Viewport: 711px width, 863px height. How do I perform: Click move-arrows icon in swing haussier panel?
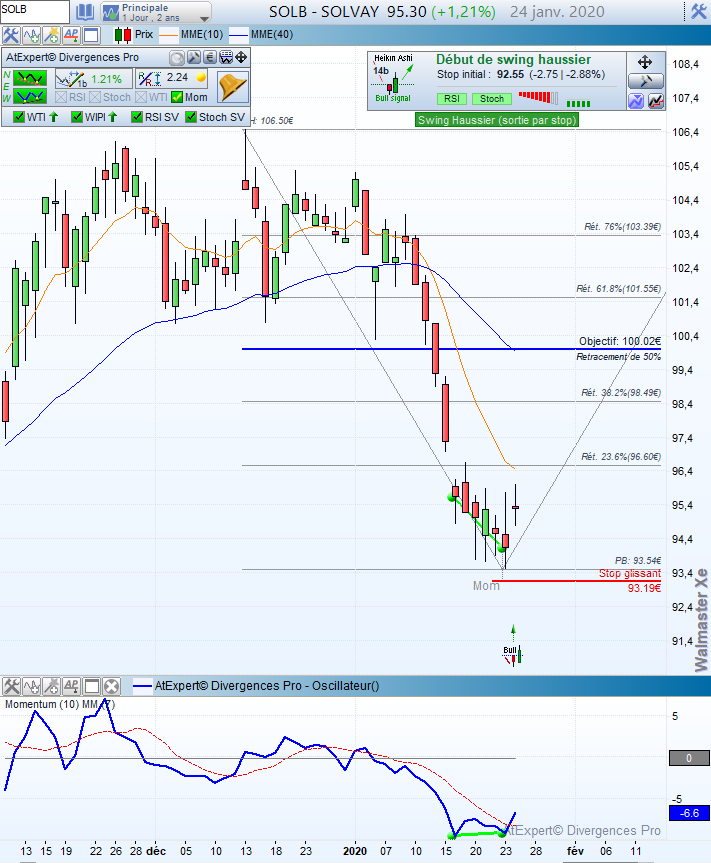click(645, 62)
